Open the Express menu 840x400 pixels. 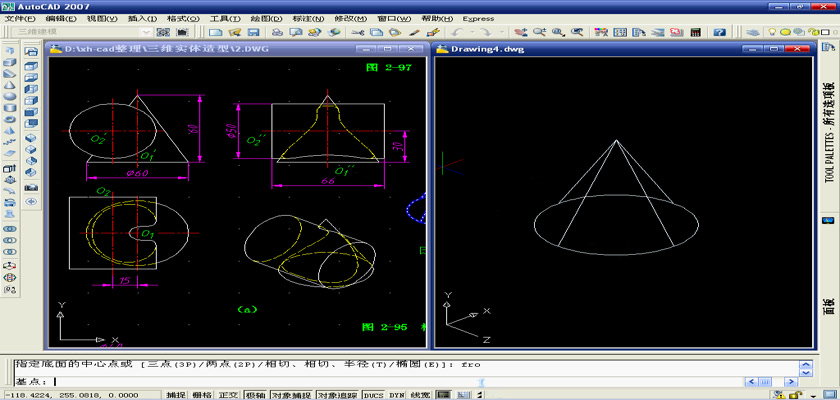pyautogui.click(x=478, y=18)
